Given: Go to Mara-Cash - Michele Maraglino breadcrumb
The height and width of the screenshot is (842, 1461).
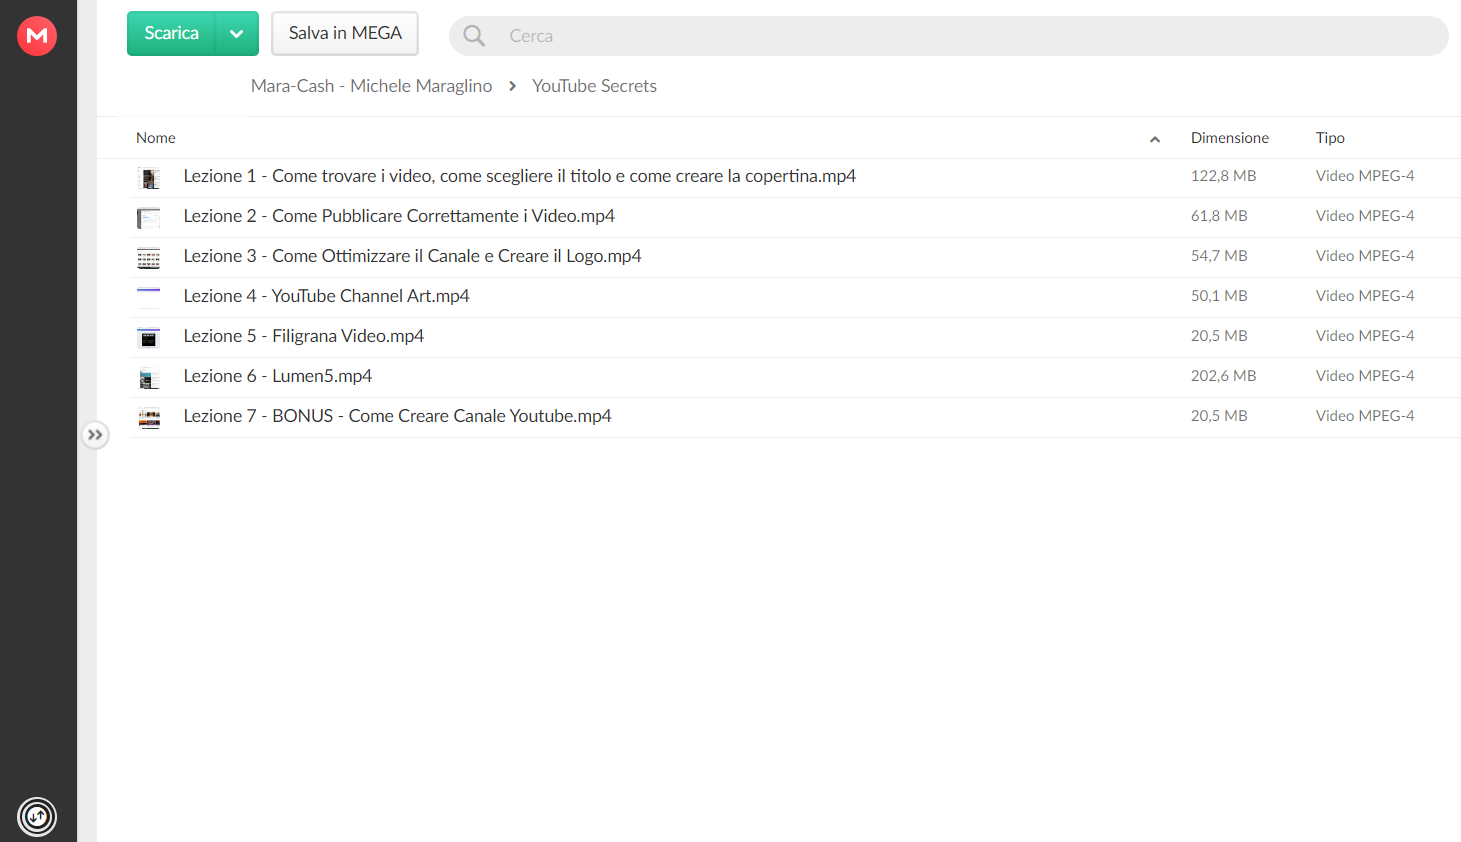Looking at the screenshot, I should pyautogui.click(x=371, y=86).
